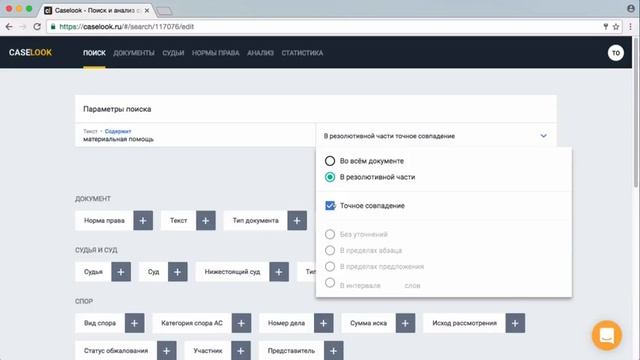Switch to Поиск navigation tab
This screenshot has width=640, height=360.
coord(94,53)
